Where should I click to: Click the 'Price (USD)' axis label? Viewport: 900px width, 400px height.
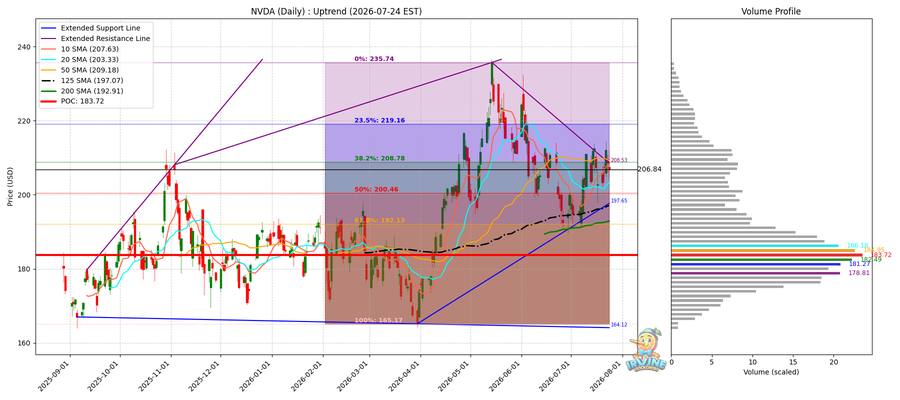[10, 187]
